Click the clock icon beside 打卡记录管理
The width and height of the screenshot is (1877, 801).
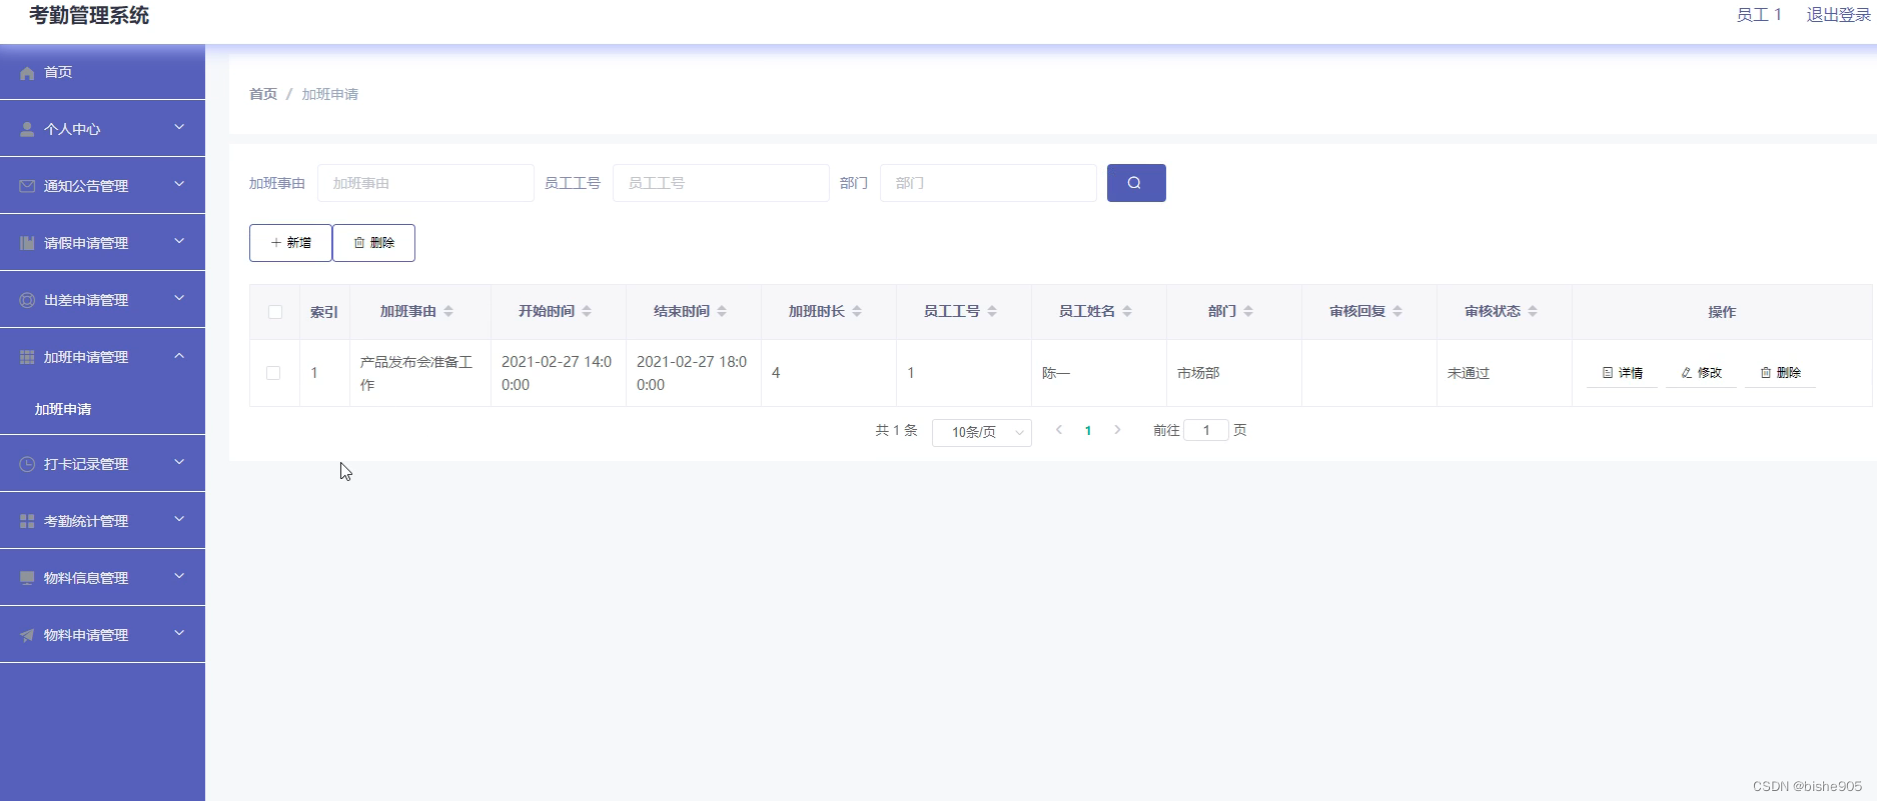(x=27, y=465)
